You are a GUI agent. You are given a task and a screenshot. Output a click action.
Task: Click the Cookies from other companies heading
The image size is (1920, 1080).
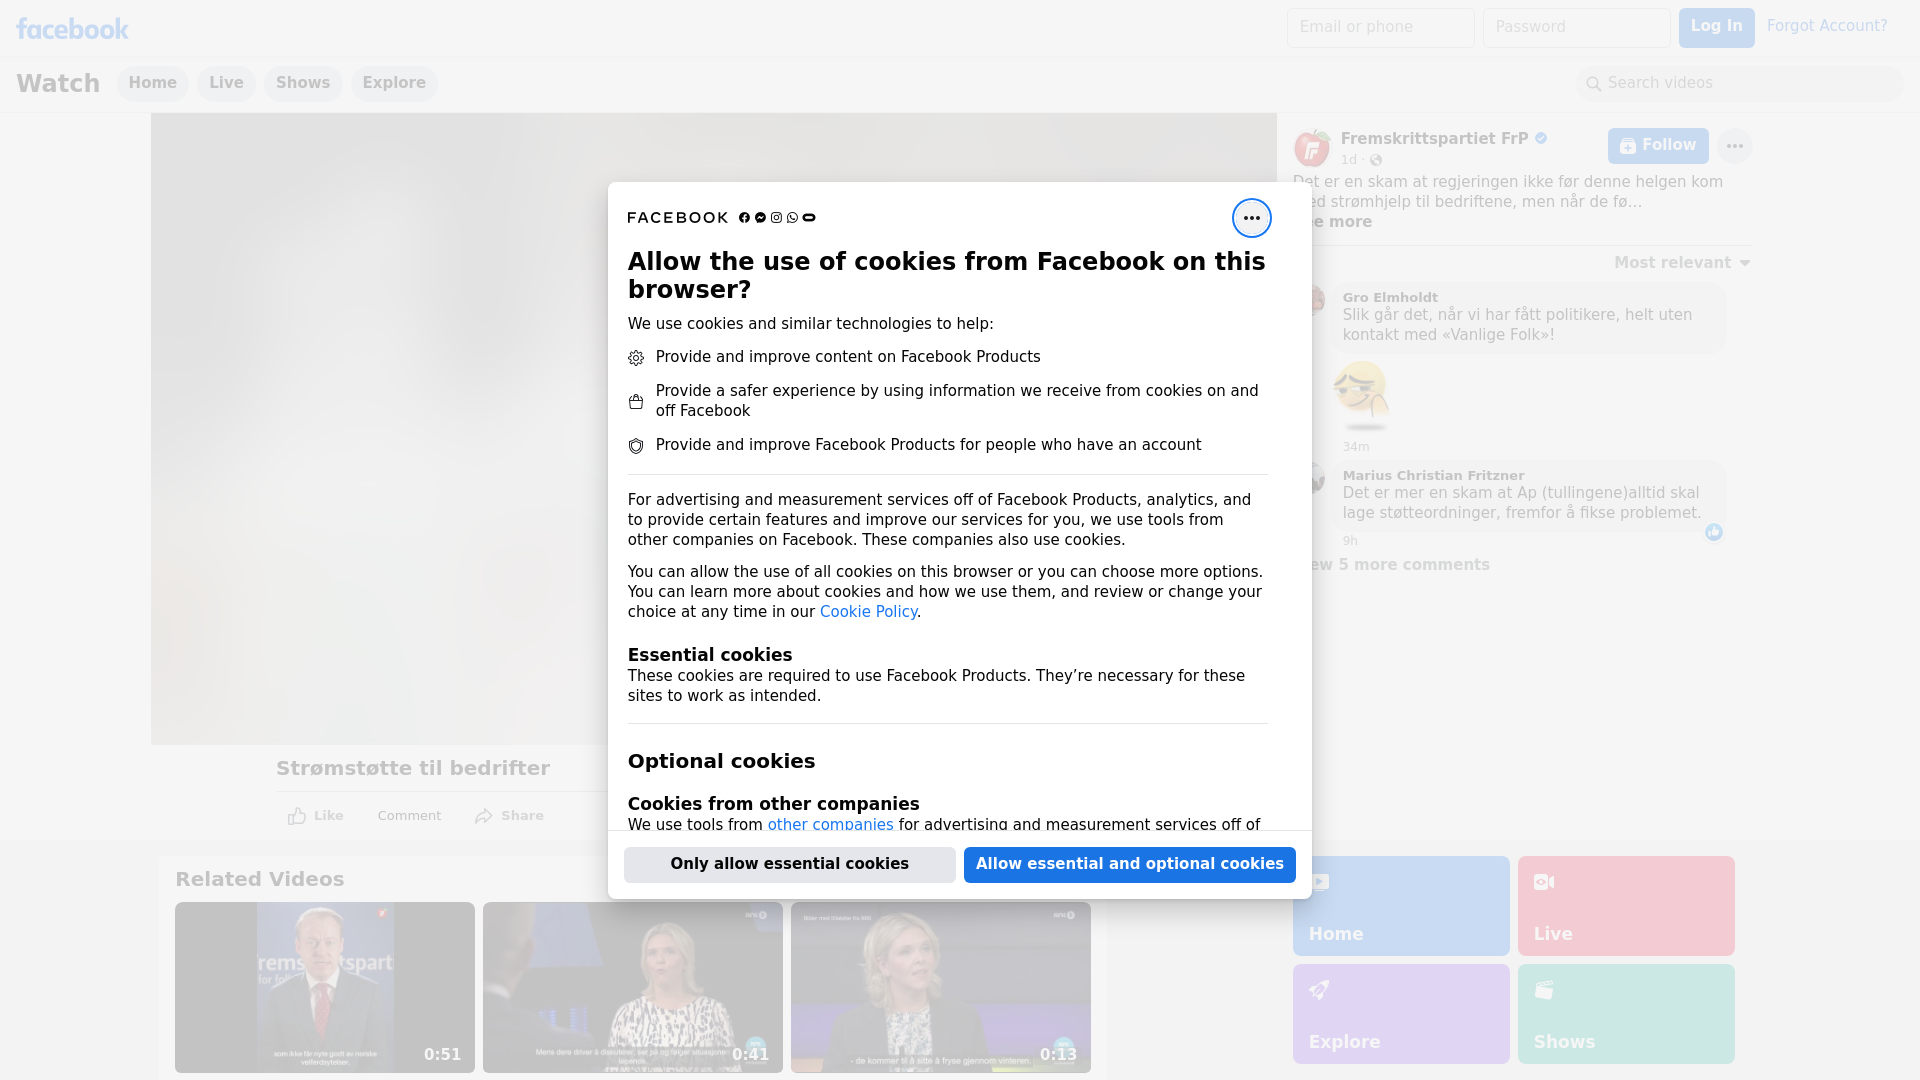(774, 804)
